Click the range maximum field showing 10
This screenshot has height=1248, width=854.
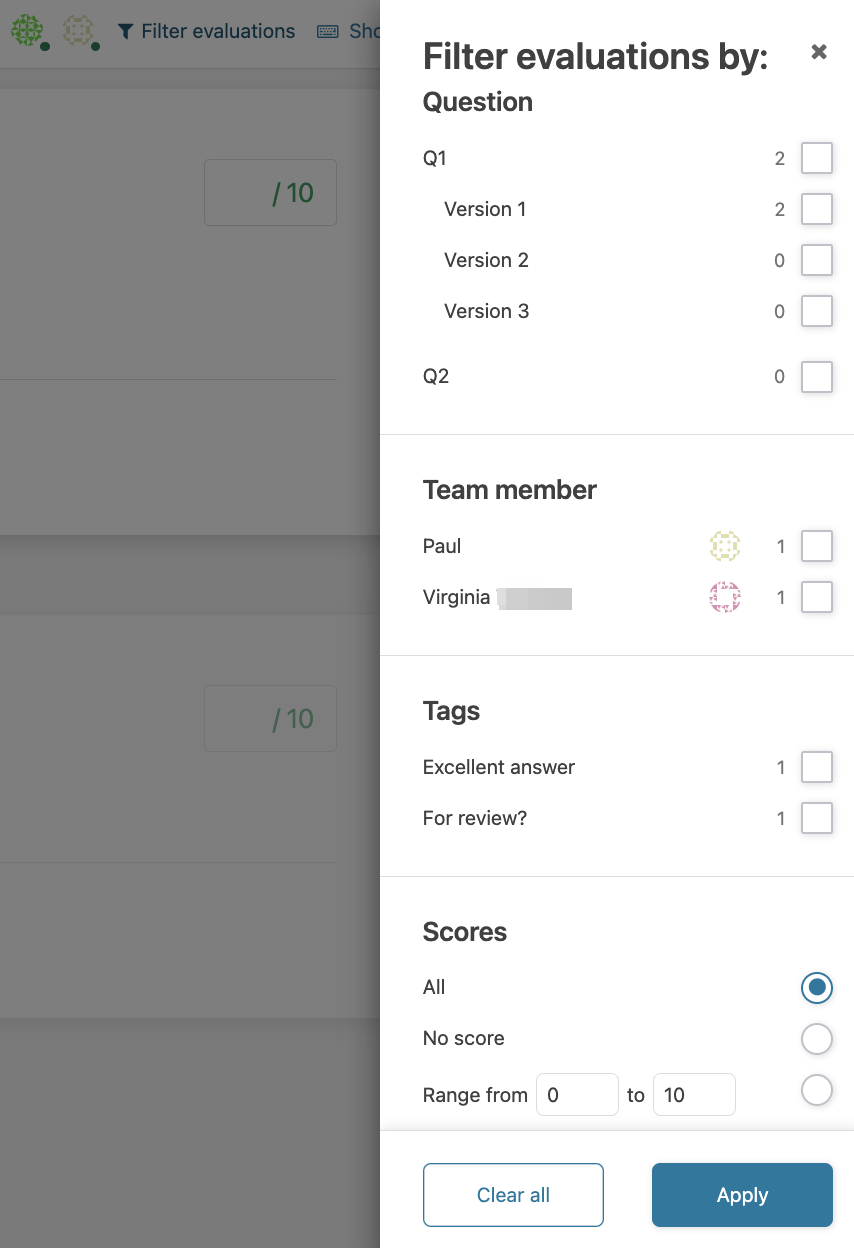(x=694, y=1095)
